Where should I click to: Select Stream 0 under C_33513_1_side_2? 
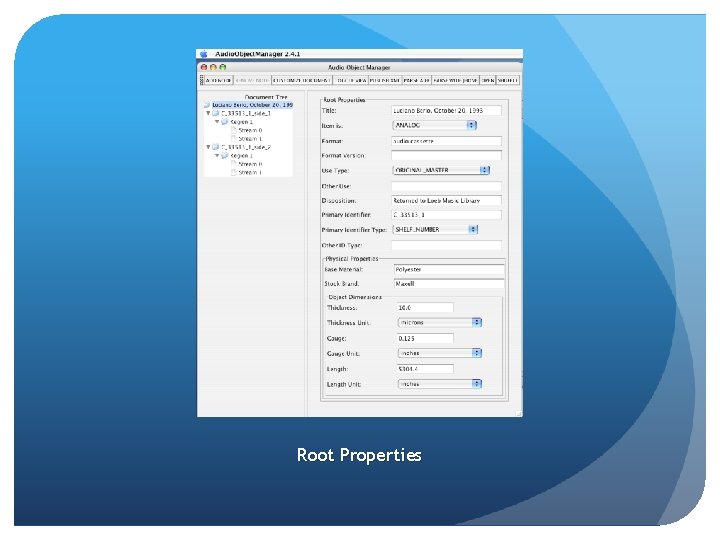click(x=250, y=164)
